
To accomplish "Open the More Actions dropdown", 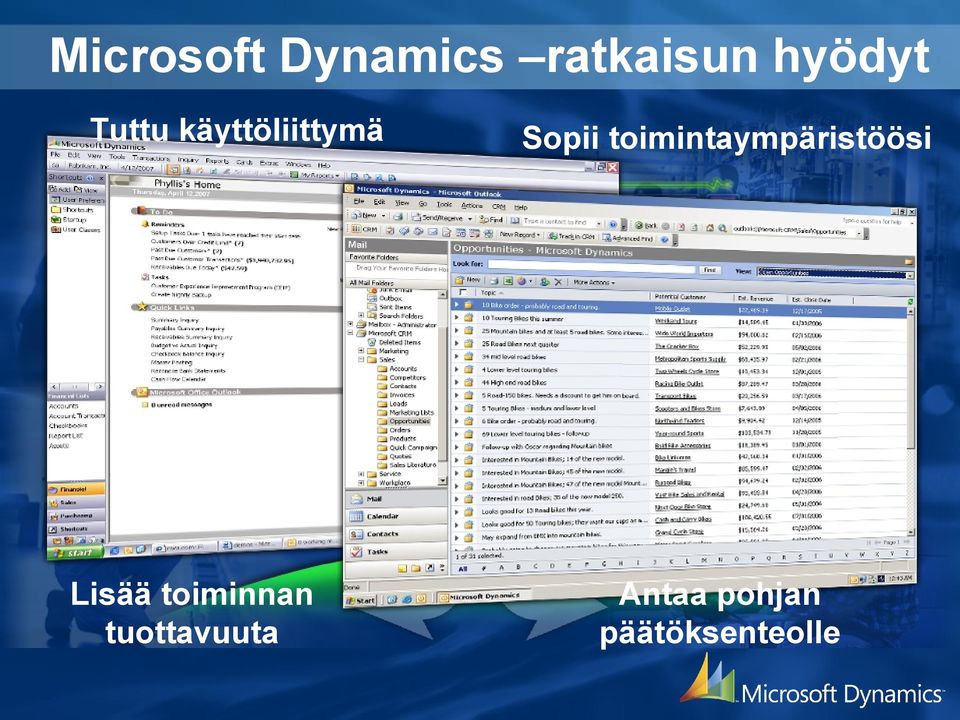I will coord(593,283).
